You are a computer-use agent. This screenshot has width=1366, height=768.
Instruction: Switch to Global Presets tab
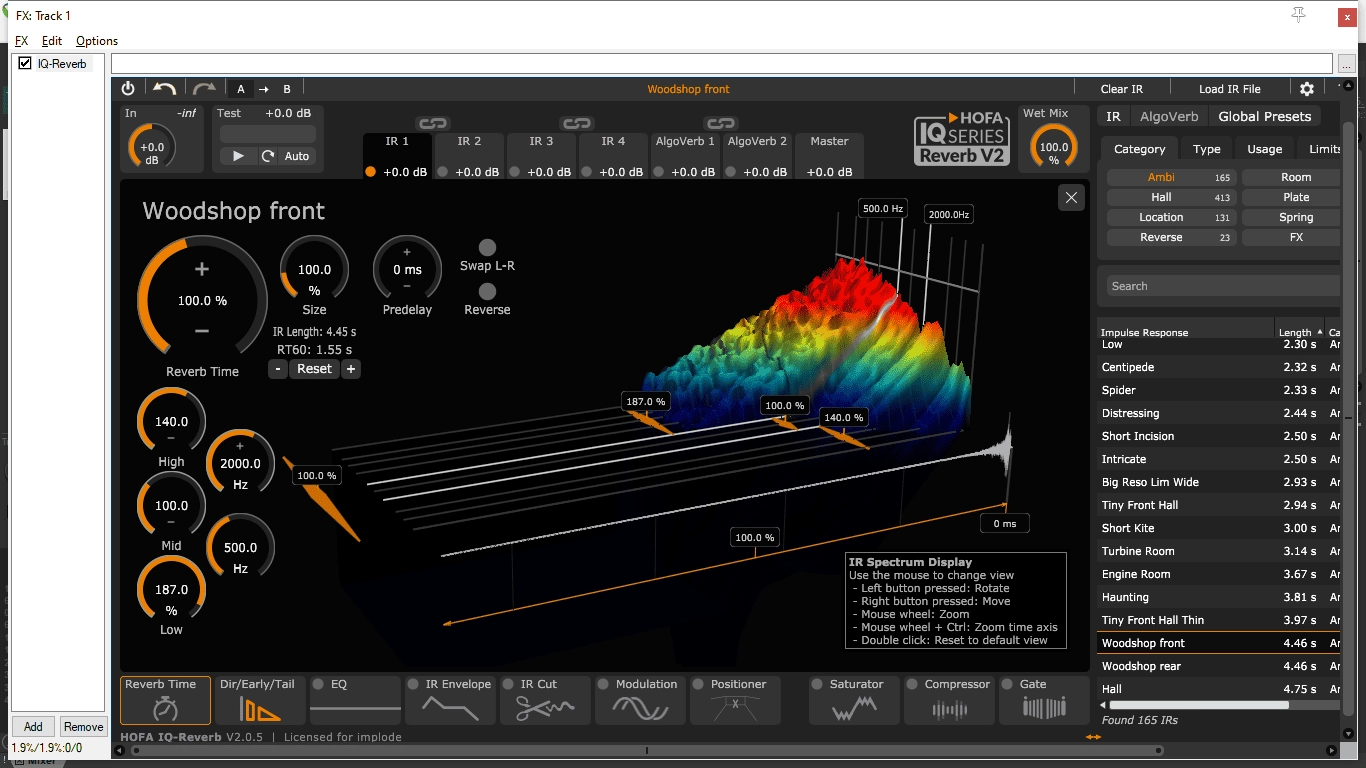coord(1264,116)
